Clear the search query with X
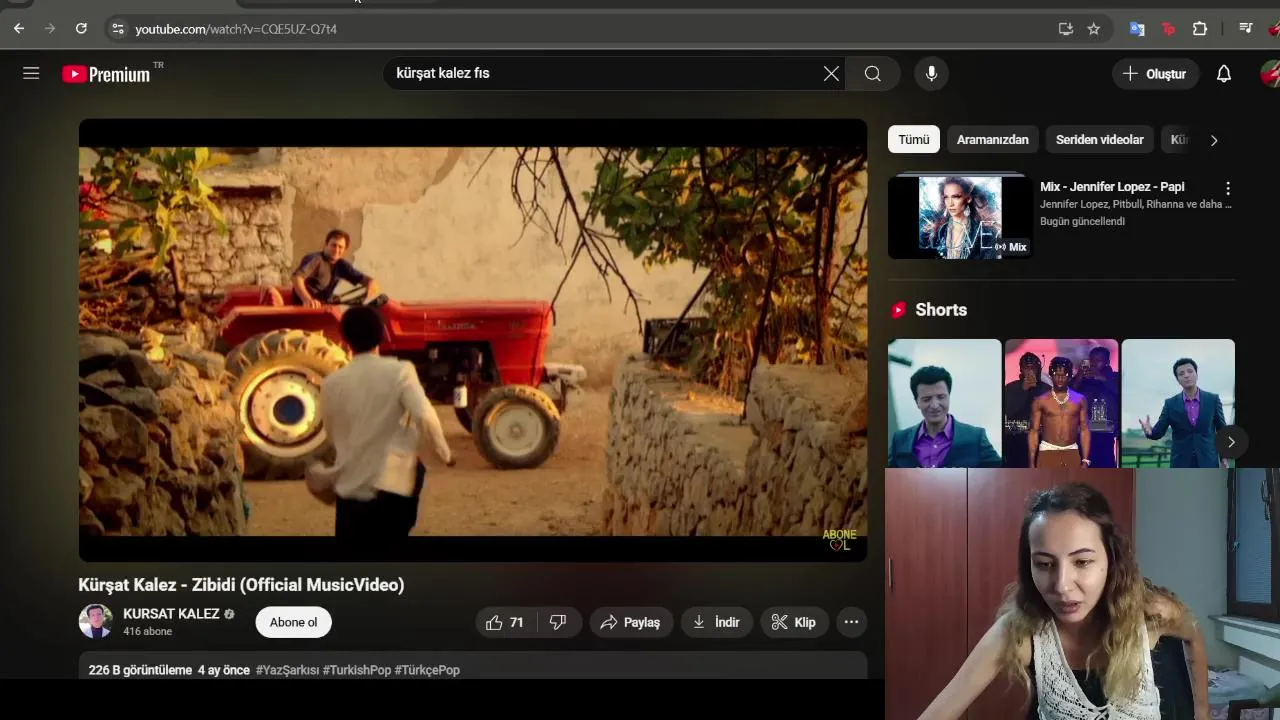 coord(831,73)
